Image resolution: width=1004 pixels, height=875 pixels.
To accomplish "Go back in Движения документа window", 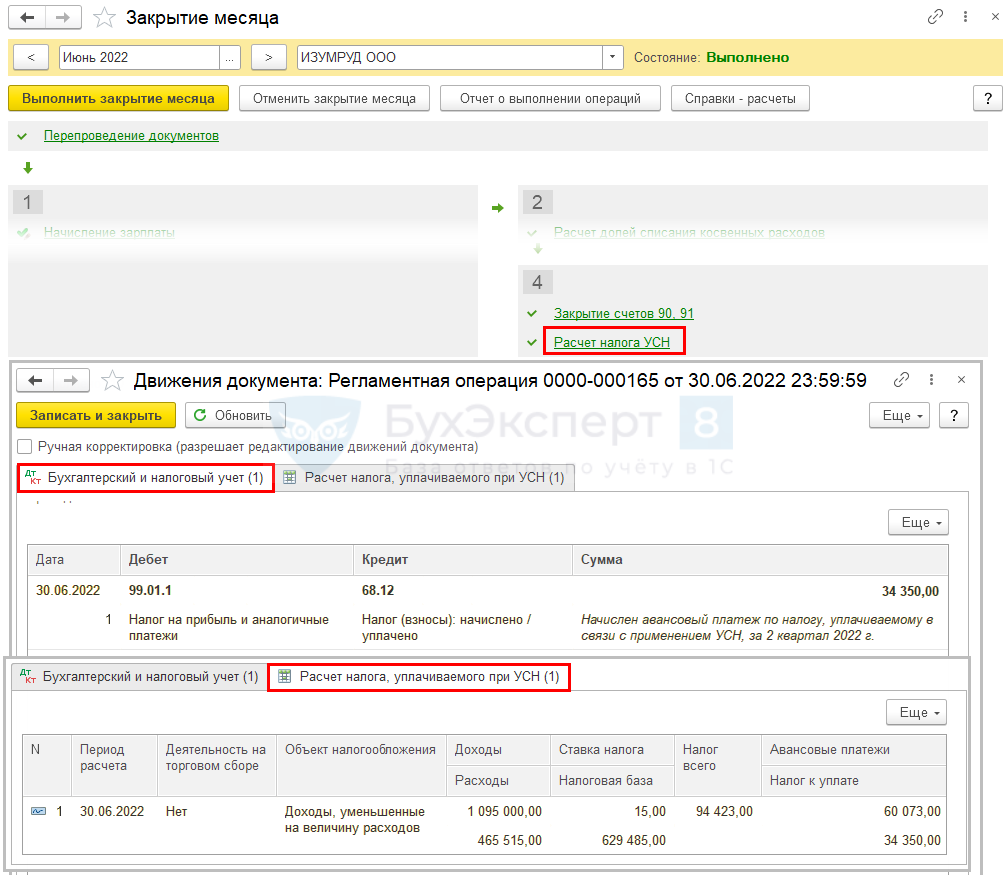I will (x=35, y=380).
